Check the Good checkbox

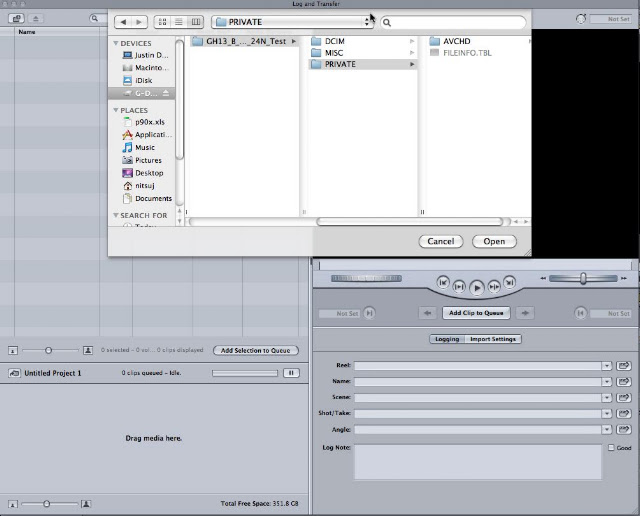coord(611,447)
